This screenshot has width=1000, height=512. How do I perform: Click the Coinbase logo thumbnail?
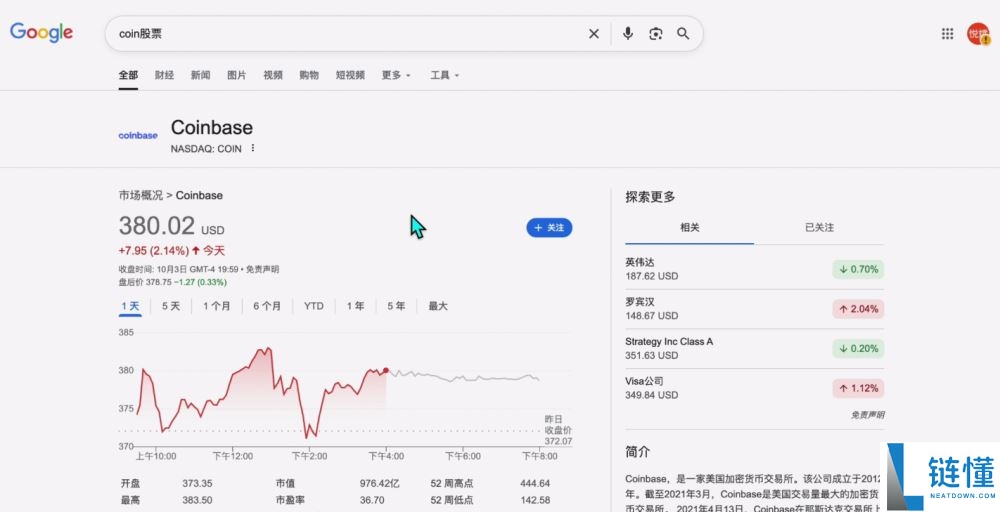coord(138,135)
